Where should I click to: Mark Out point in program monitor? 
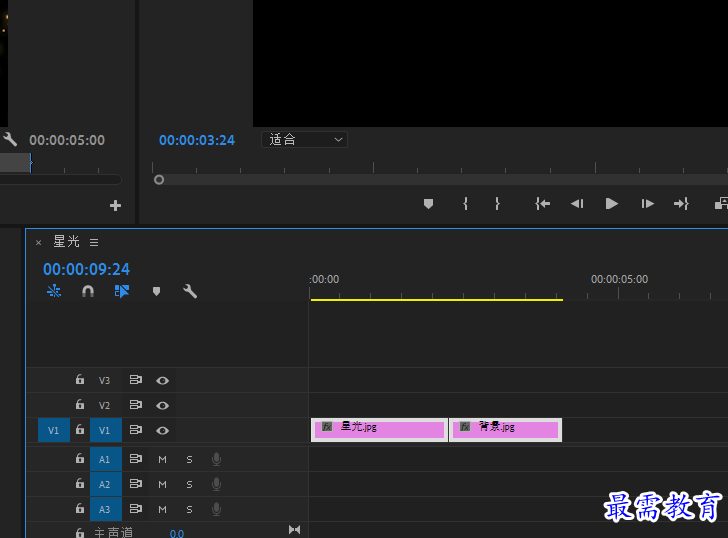pyautogui.click(x=497, y=204)
